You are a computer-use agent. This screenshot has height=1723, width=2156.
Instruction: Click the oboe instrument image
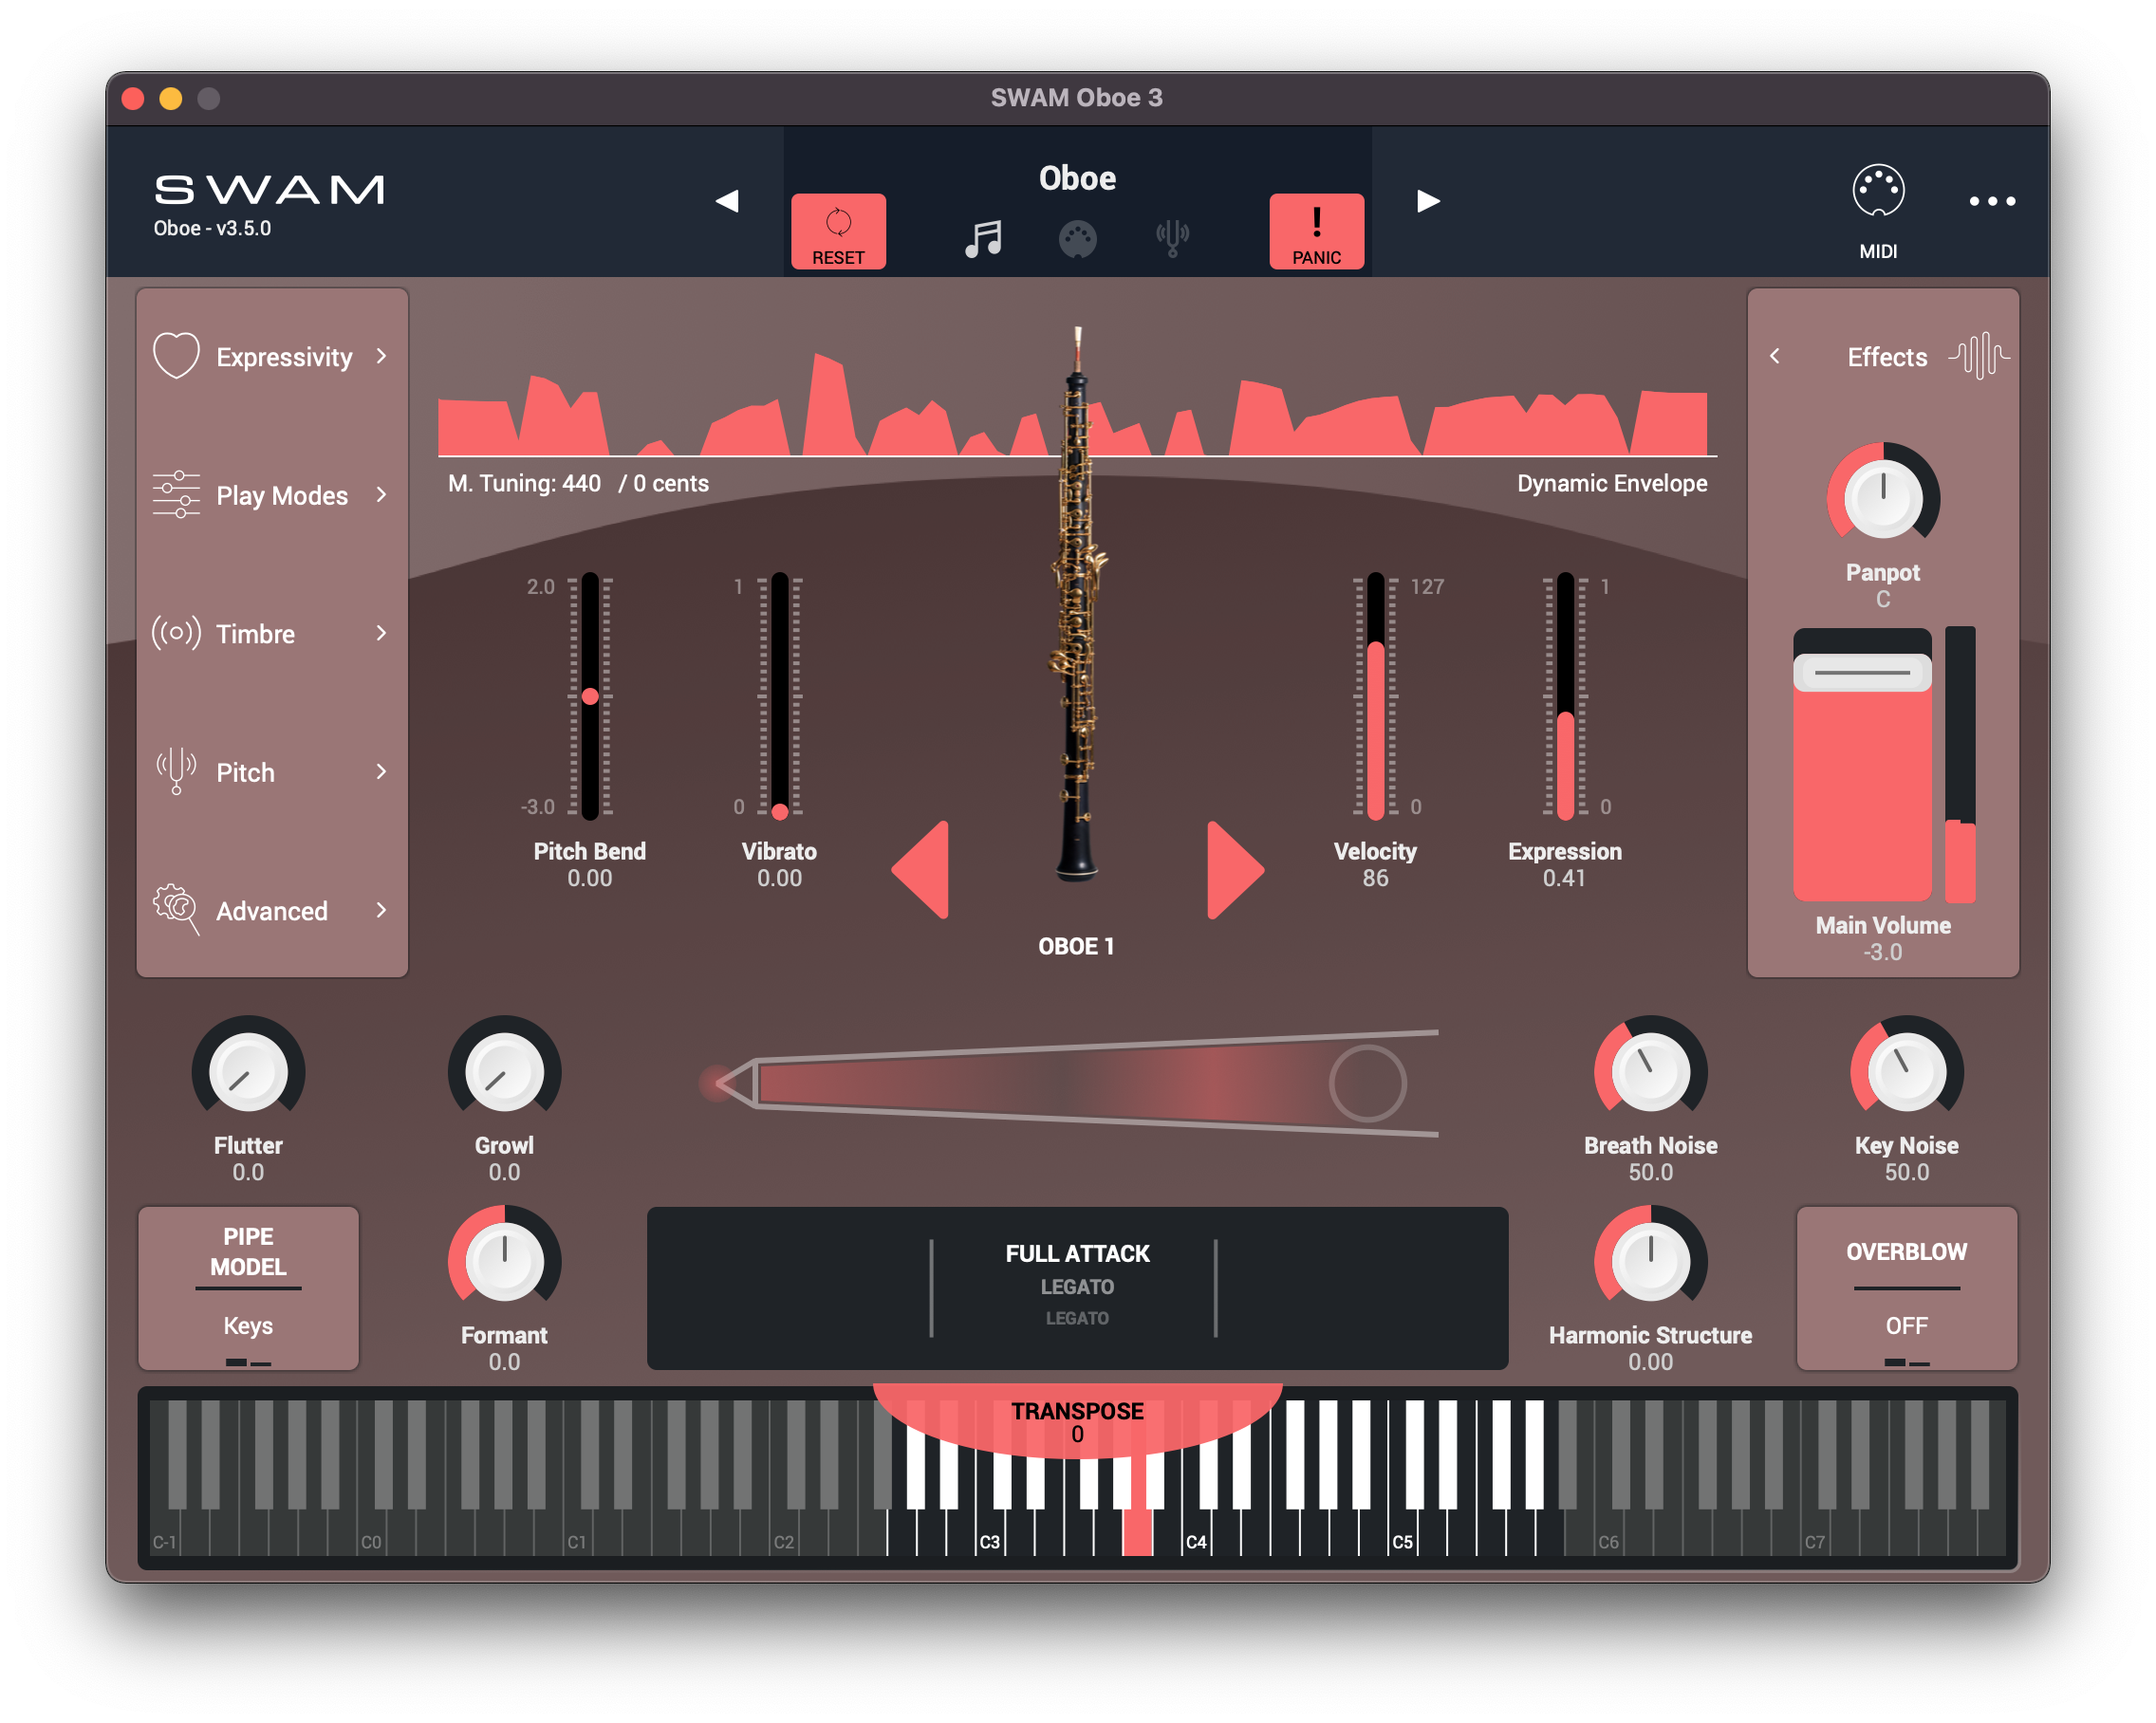click(x=1077, y=605)
